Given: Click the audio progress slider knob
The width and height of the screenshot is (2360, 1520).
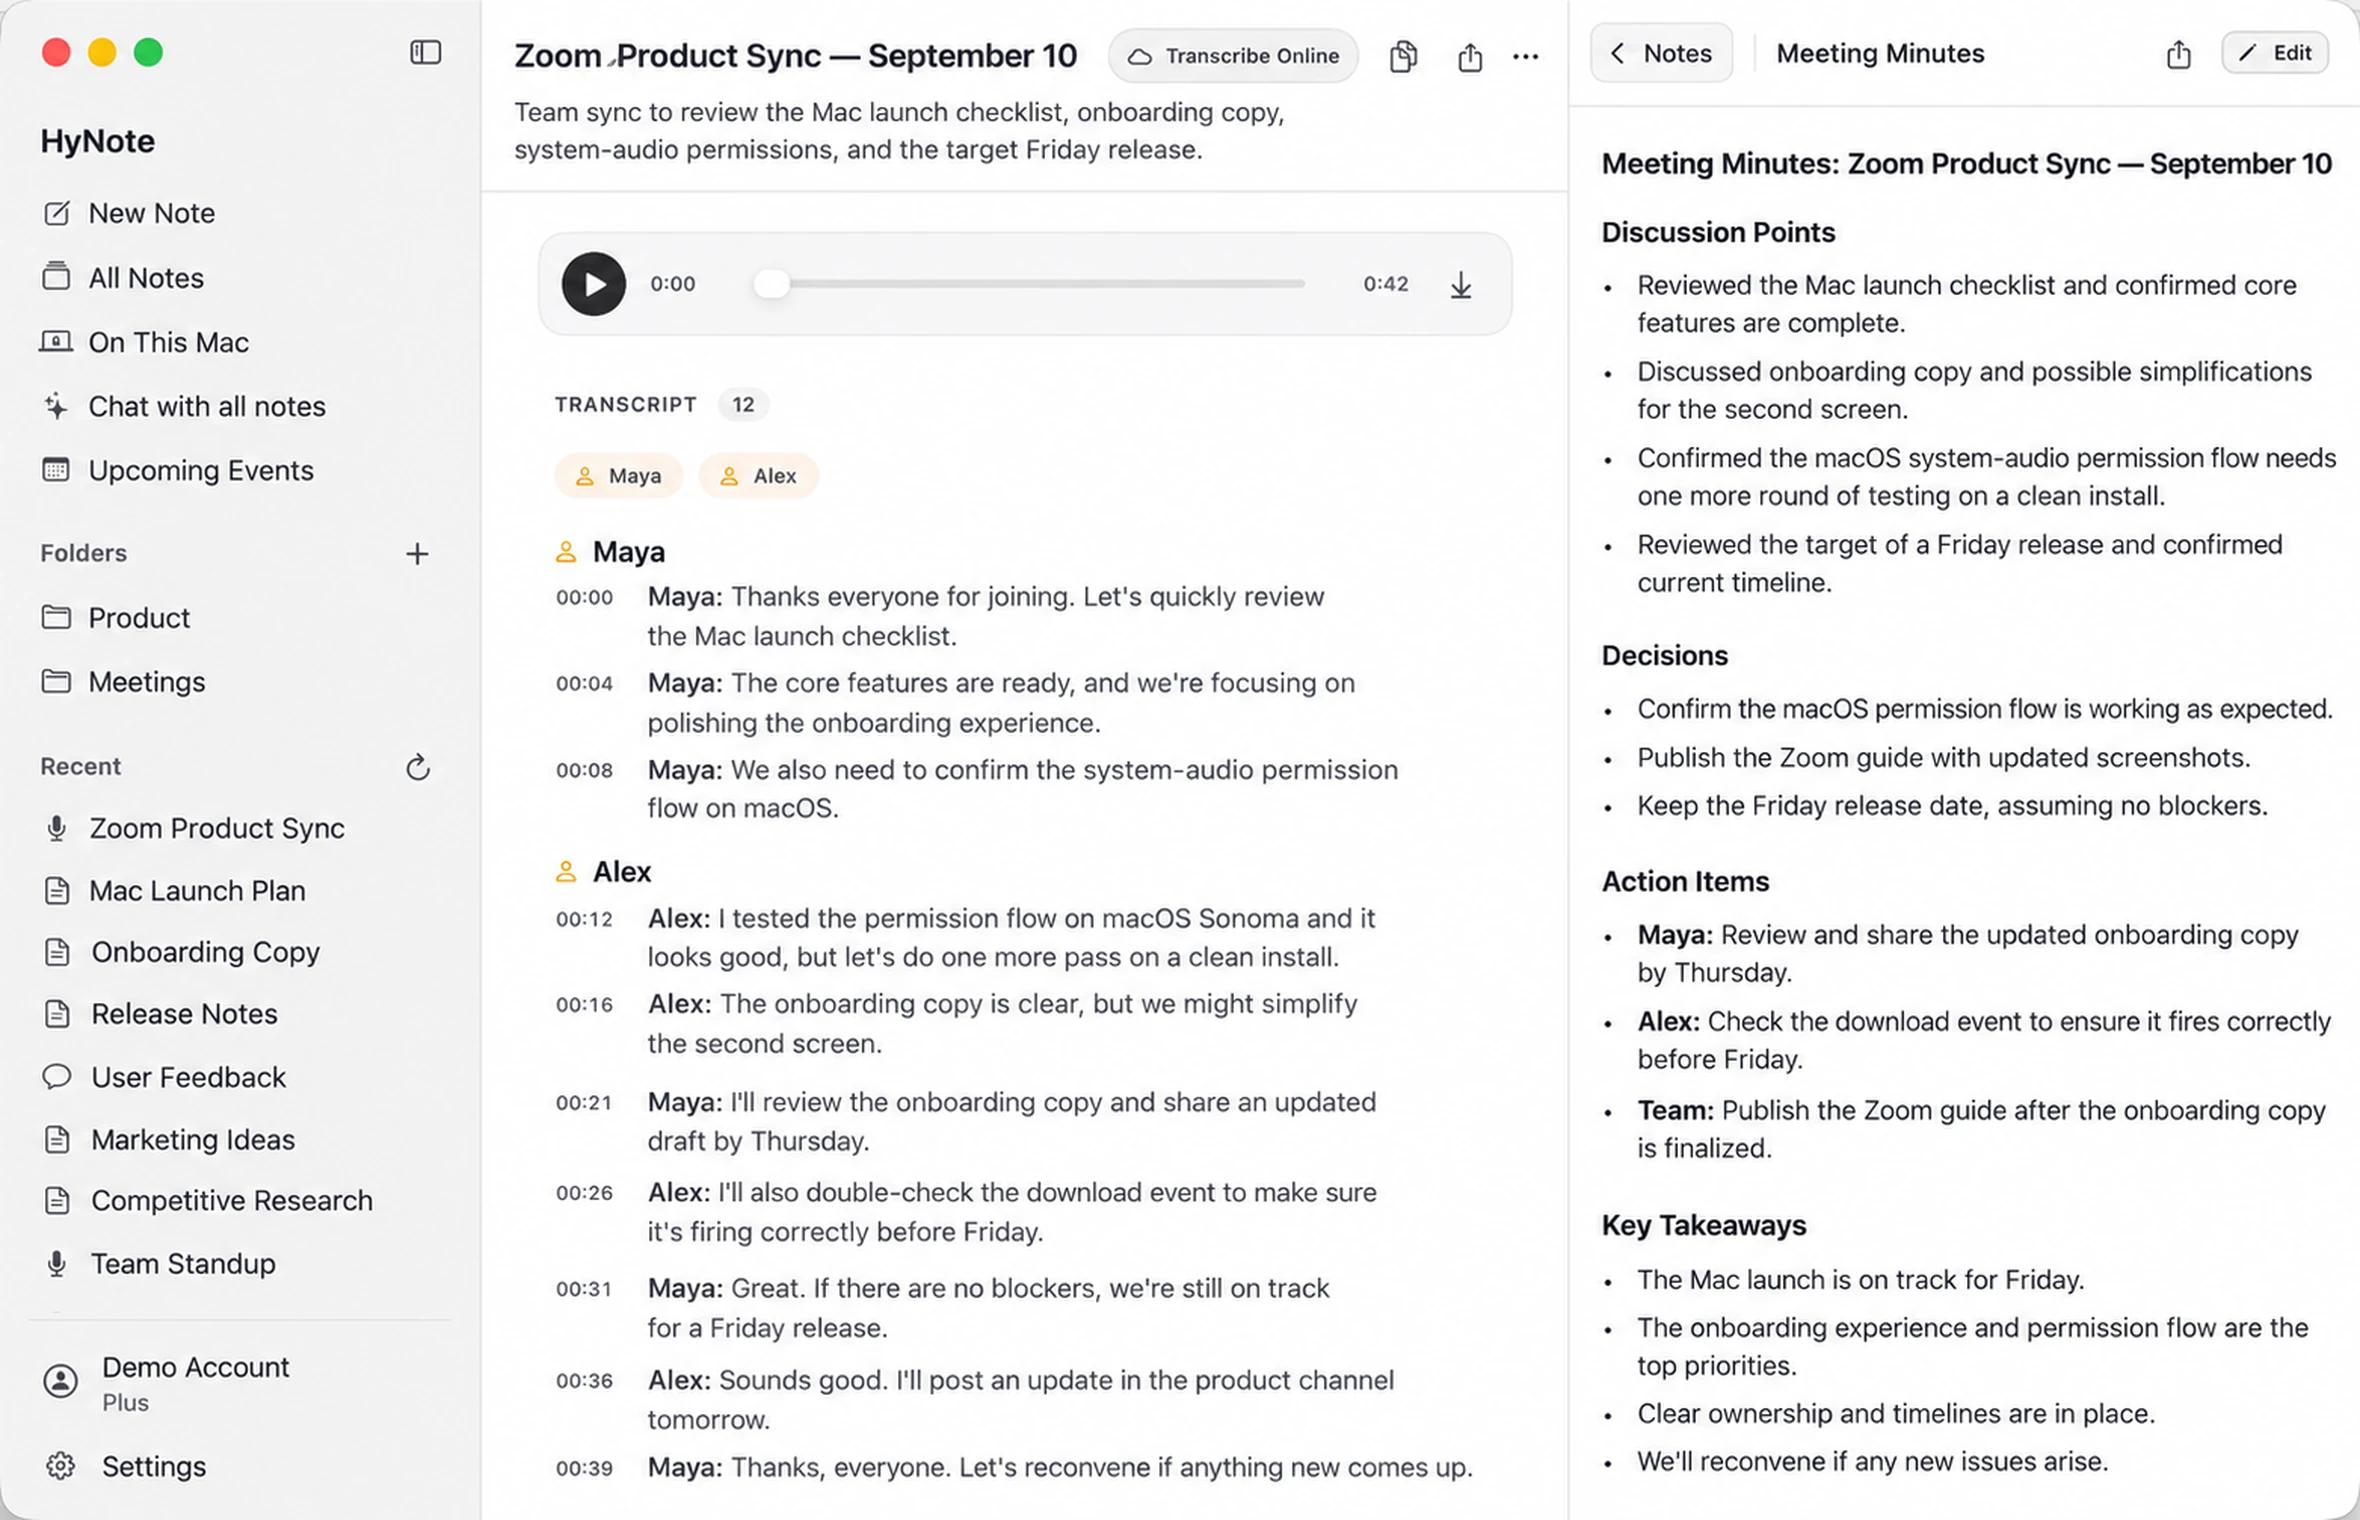Looking at the screenshot, I should click(771, 284).
